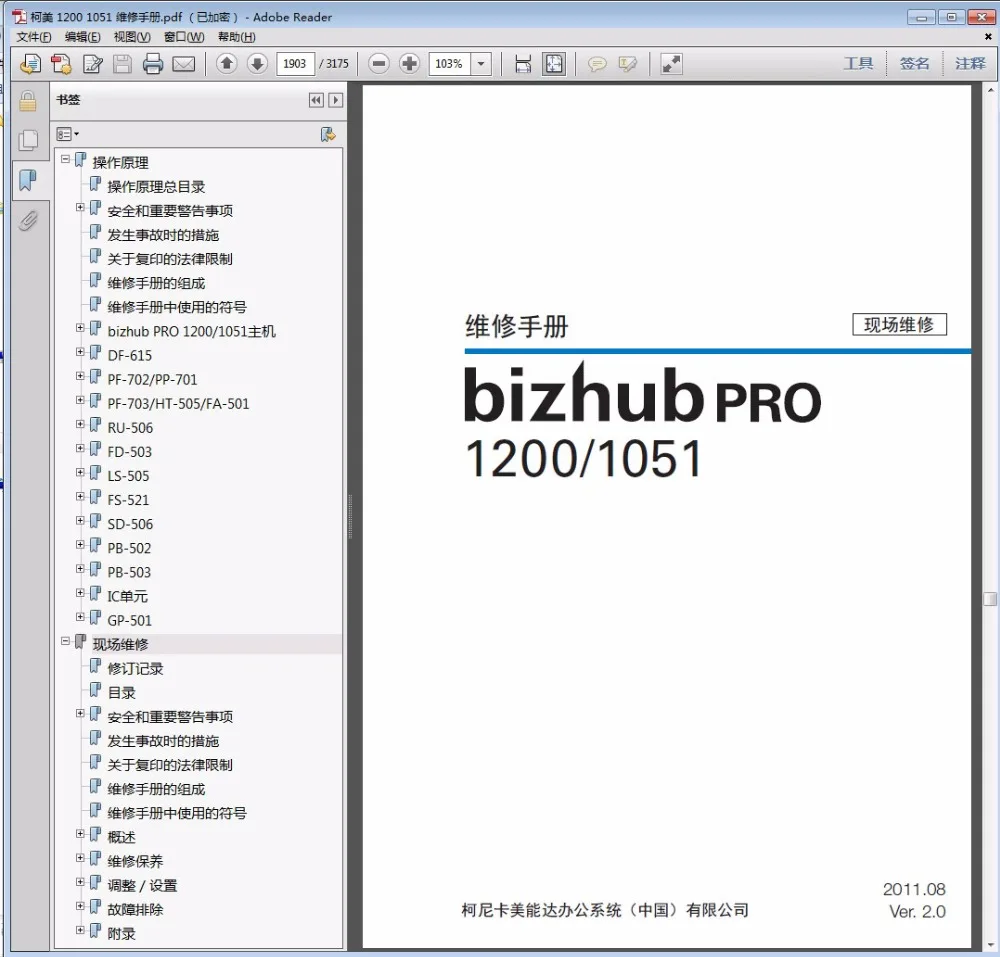Click scrollbar up arrow of document
The height and width of the screenshot is (957, 1000).
click(990, 91)
